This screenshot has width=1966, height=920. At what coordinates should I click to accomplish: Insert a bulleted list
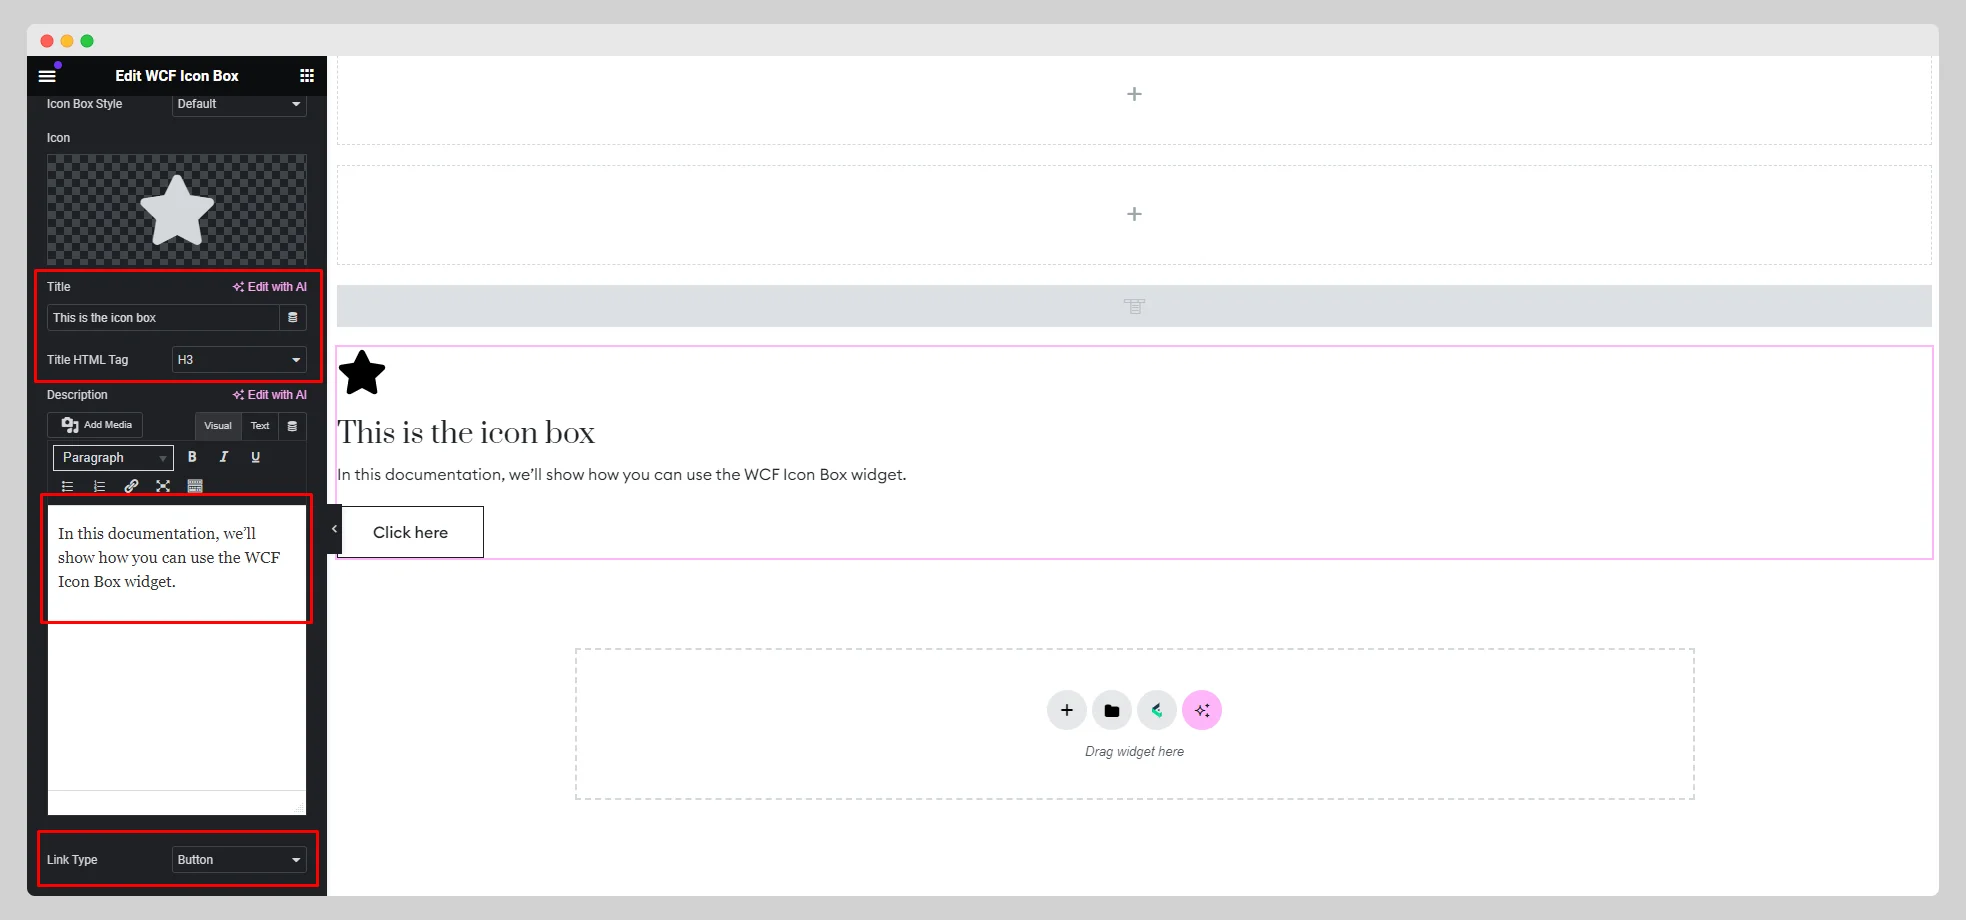point(68,486)
